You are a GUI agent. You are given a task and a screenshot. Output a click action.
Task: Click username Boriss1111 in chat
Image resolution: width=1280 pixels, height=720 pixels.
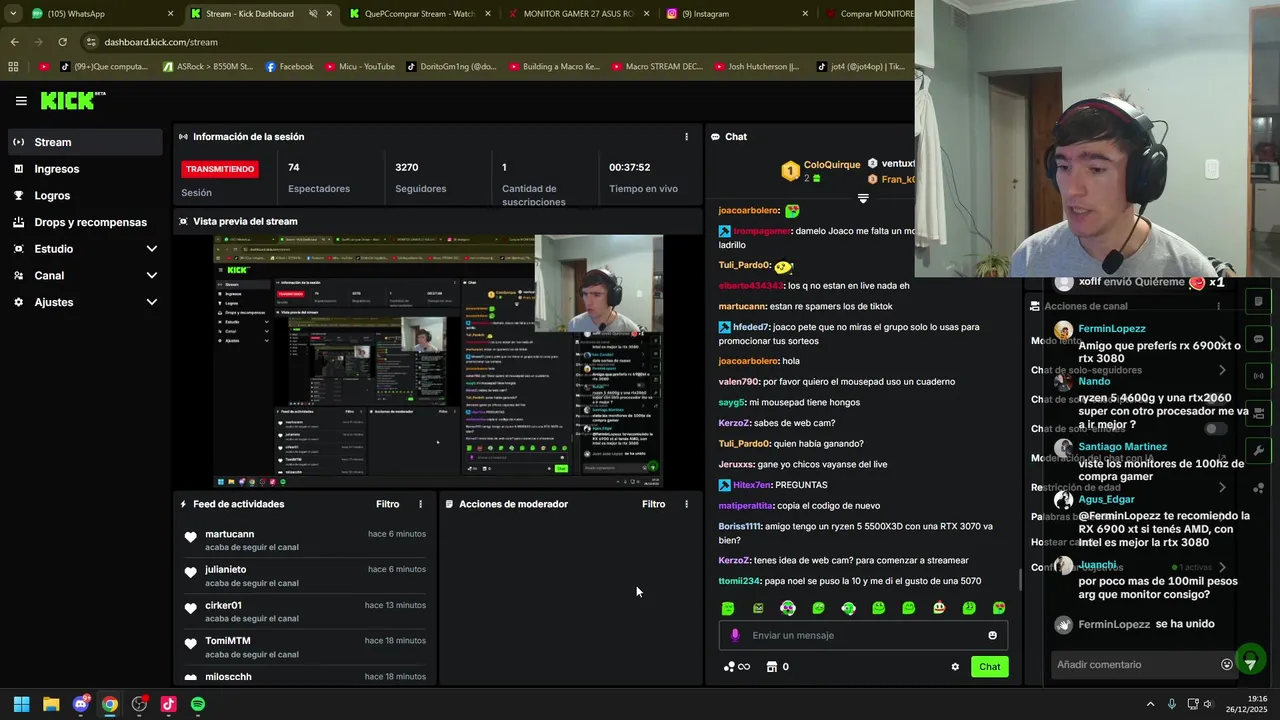[x=740, y=526]
